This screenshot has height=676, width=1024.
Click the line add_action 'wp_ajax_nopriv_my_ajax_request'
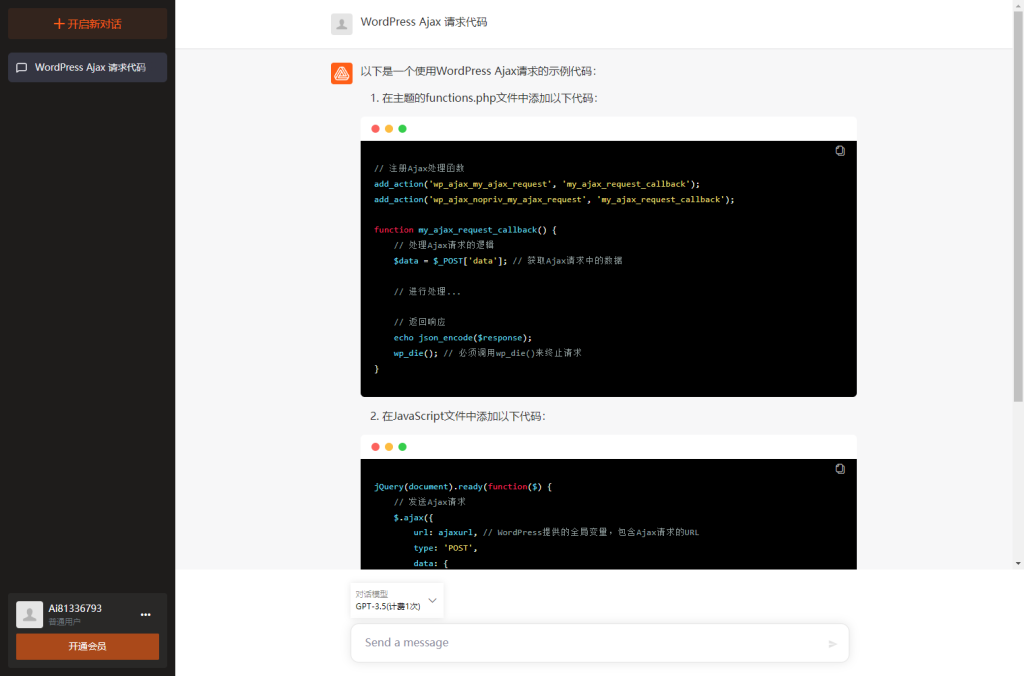(x=554, y=200)
